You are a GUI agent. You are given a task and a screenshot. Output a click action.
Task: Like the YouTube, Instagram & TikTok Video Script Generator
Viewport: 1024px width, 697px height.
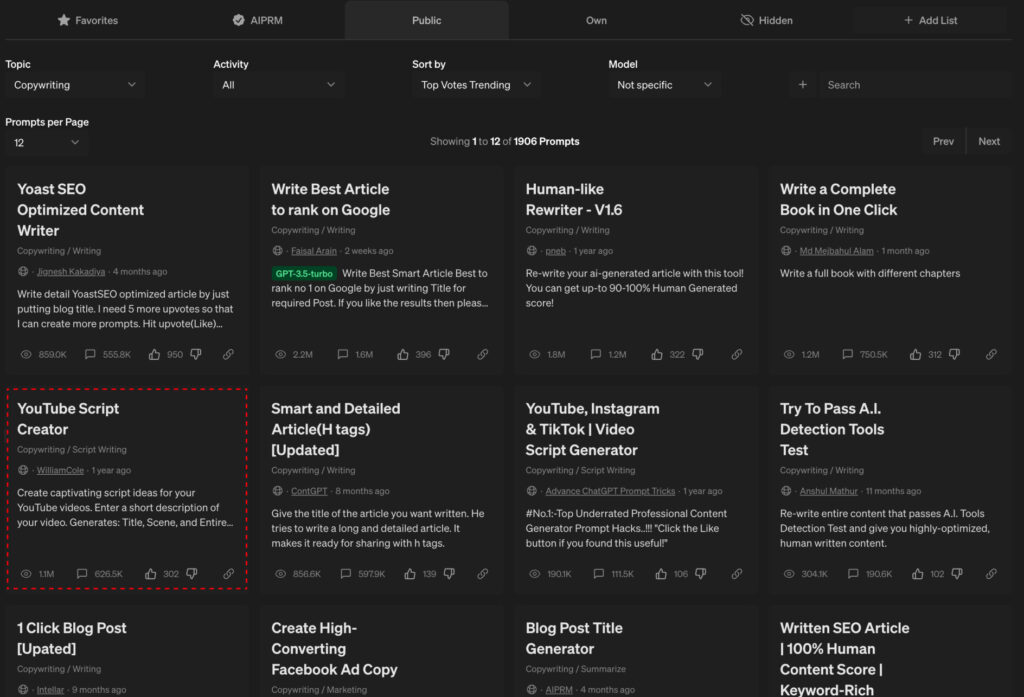tap(662, 574)
